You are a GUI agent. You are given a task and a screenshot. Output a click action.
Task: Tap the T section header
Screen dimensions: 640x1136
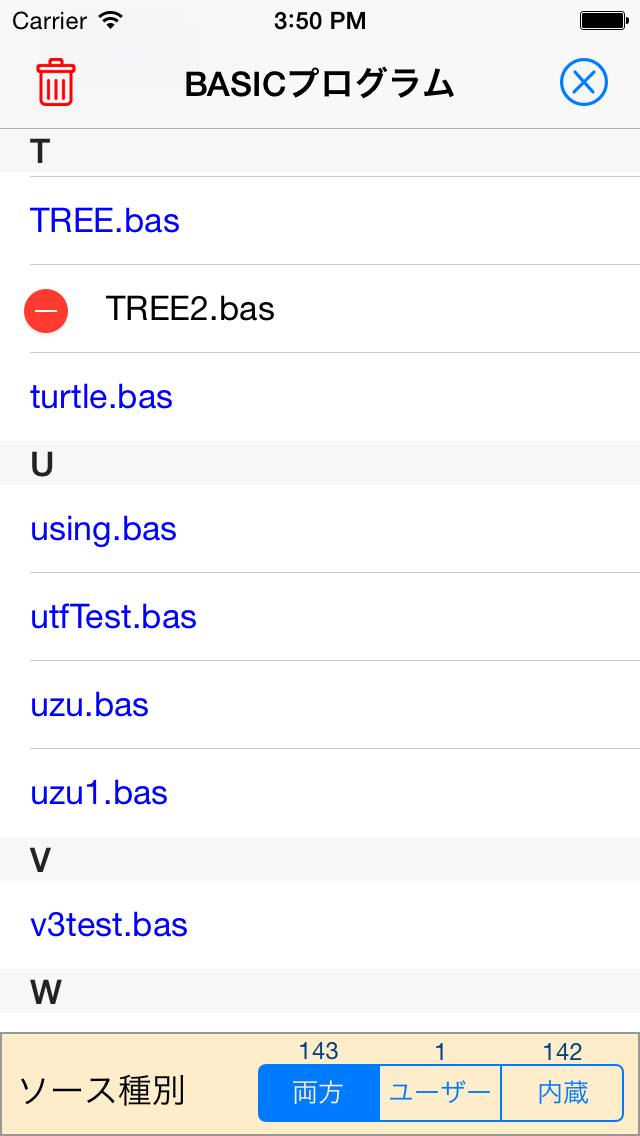[320, 151]
